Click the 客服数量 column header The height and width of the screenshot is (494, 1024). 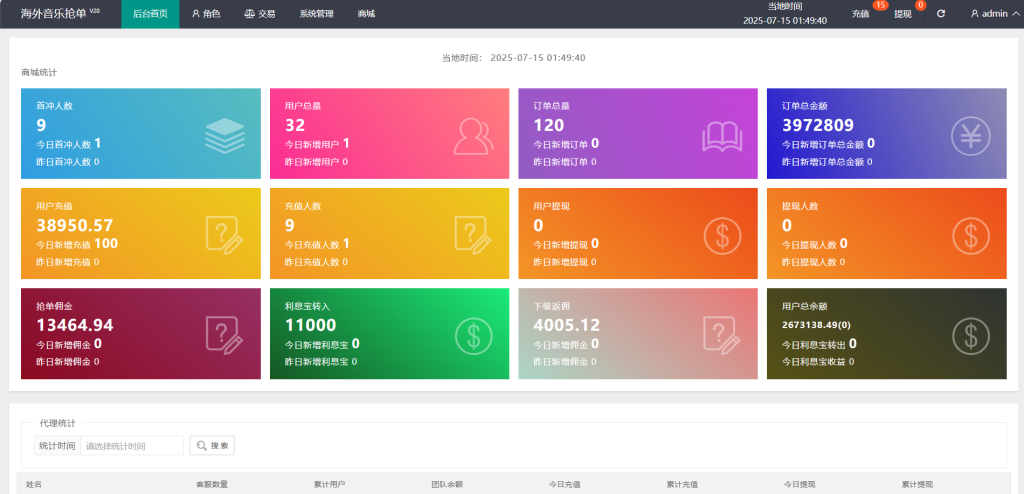(212, 484)
